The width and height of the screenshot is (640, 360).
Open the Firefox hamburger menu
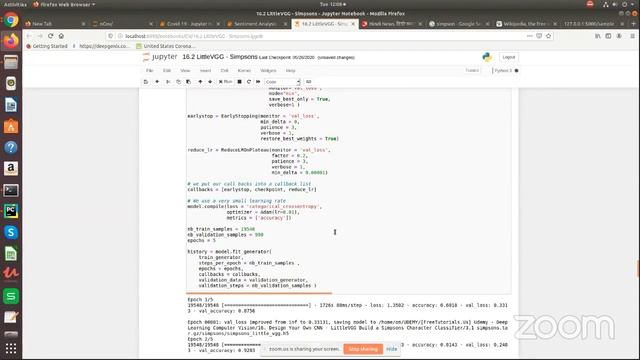632,36
